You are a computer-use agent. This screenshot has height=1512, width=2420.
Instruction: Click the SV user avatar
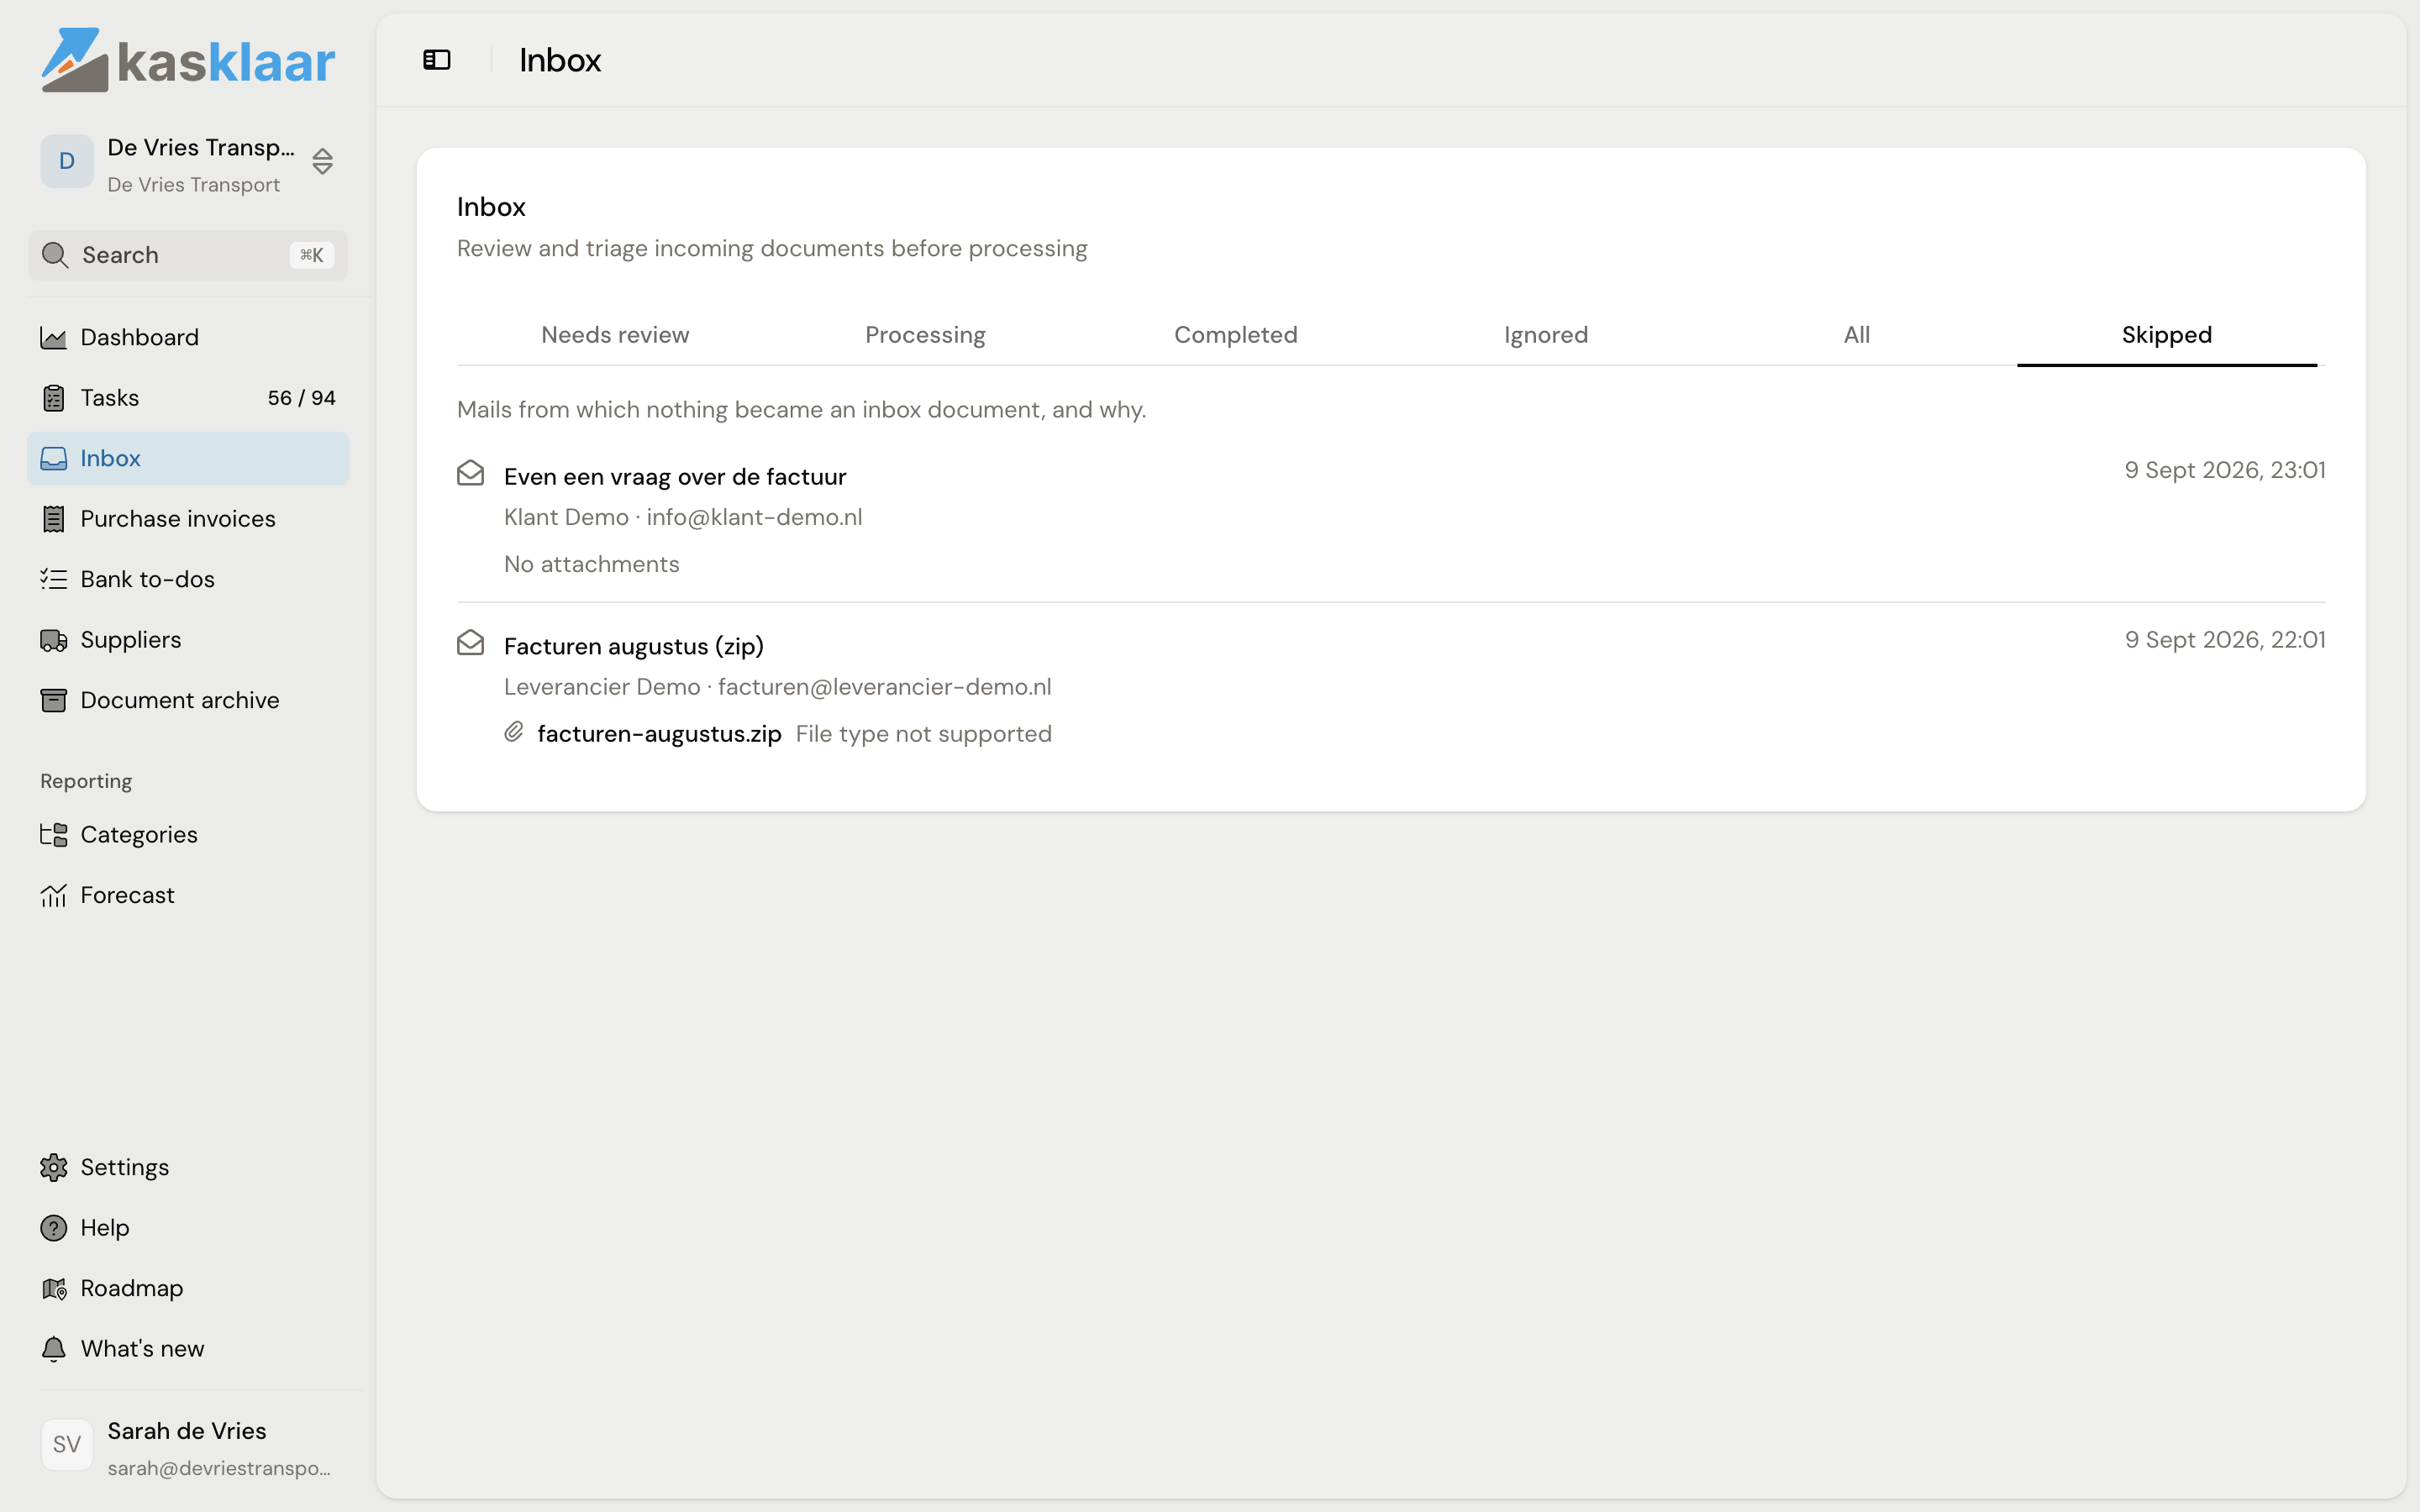pos(67,1444)
